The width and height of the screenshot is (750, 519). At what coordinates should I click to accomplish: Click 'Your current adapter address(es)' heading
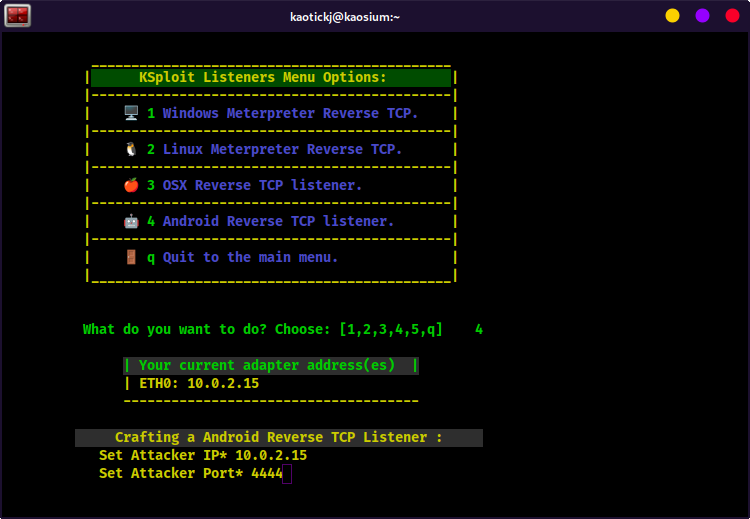coord(267,365)
